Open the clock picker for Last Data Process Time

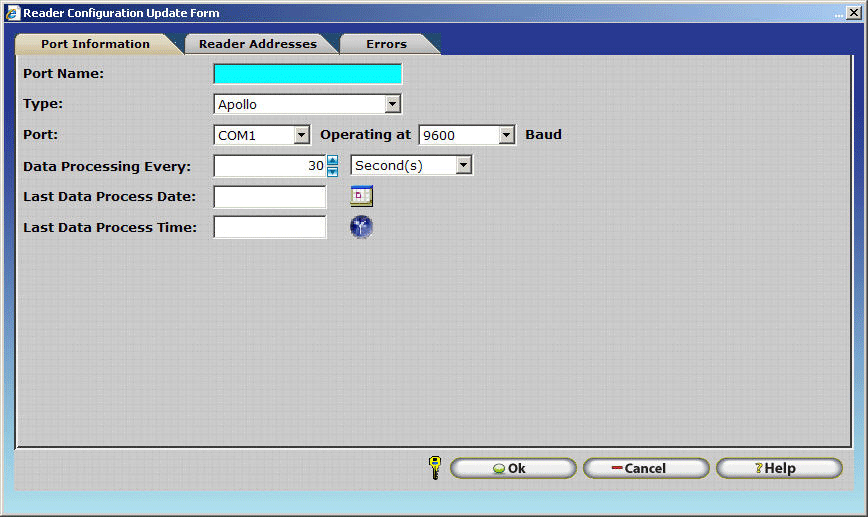(x=361, y=227)
